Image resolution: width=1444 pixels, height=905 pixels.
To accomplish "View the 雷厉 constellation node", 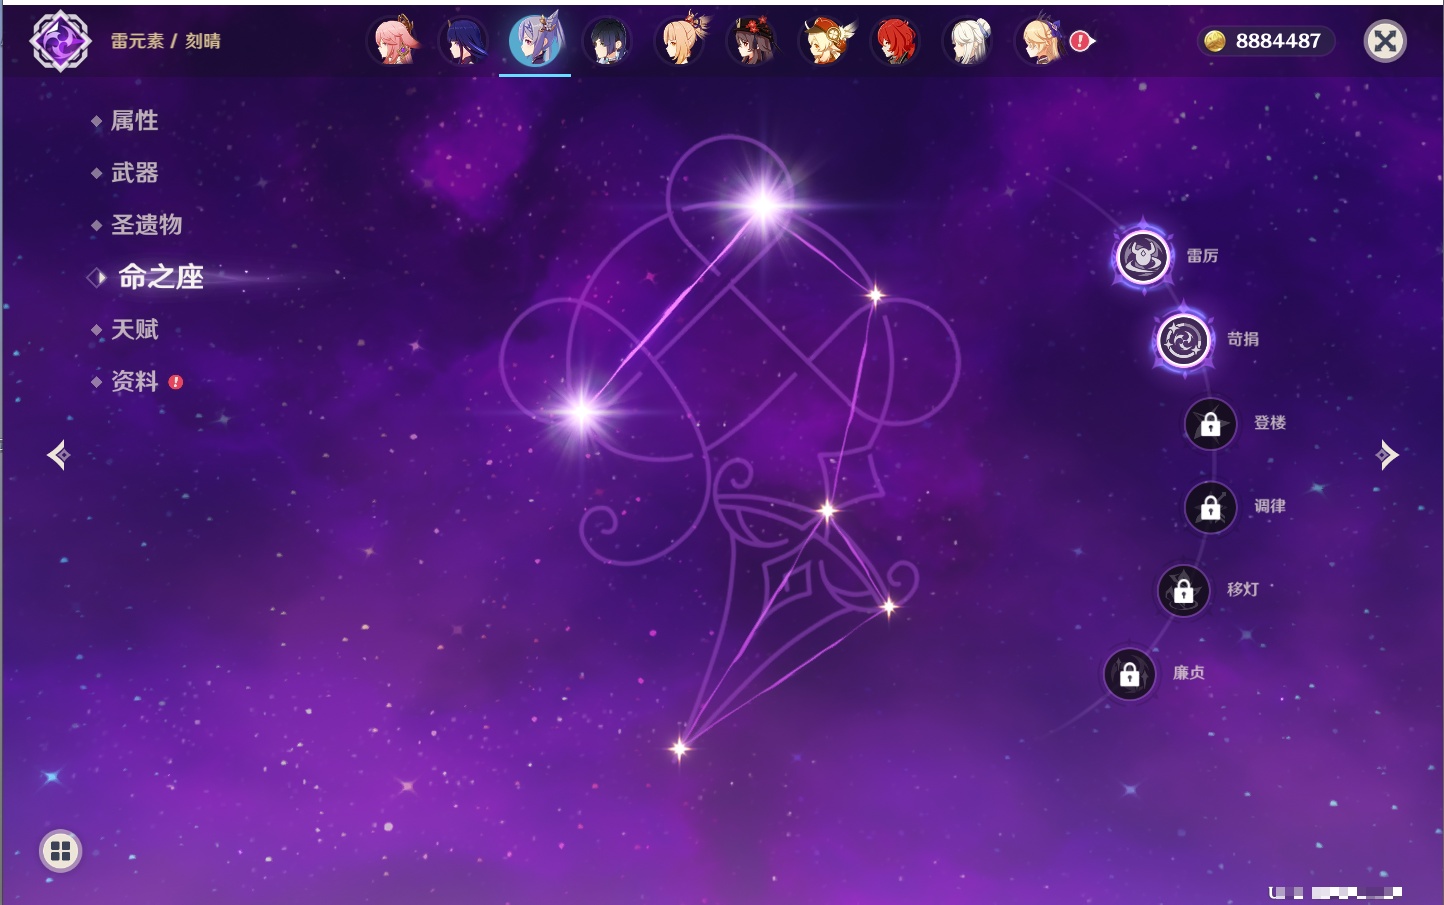I will coord(1143,257).
